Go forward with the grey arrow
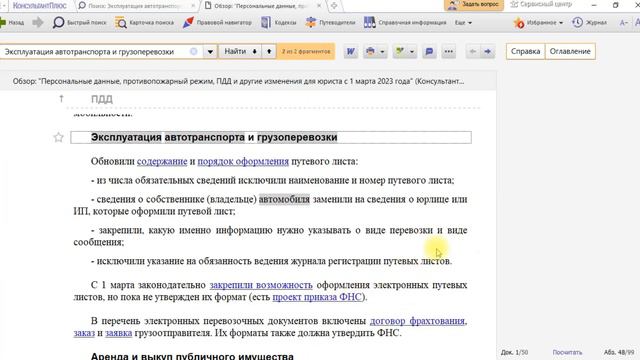This screenshot has width=640, height=360. (38, 22)
